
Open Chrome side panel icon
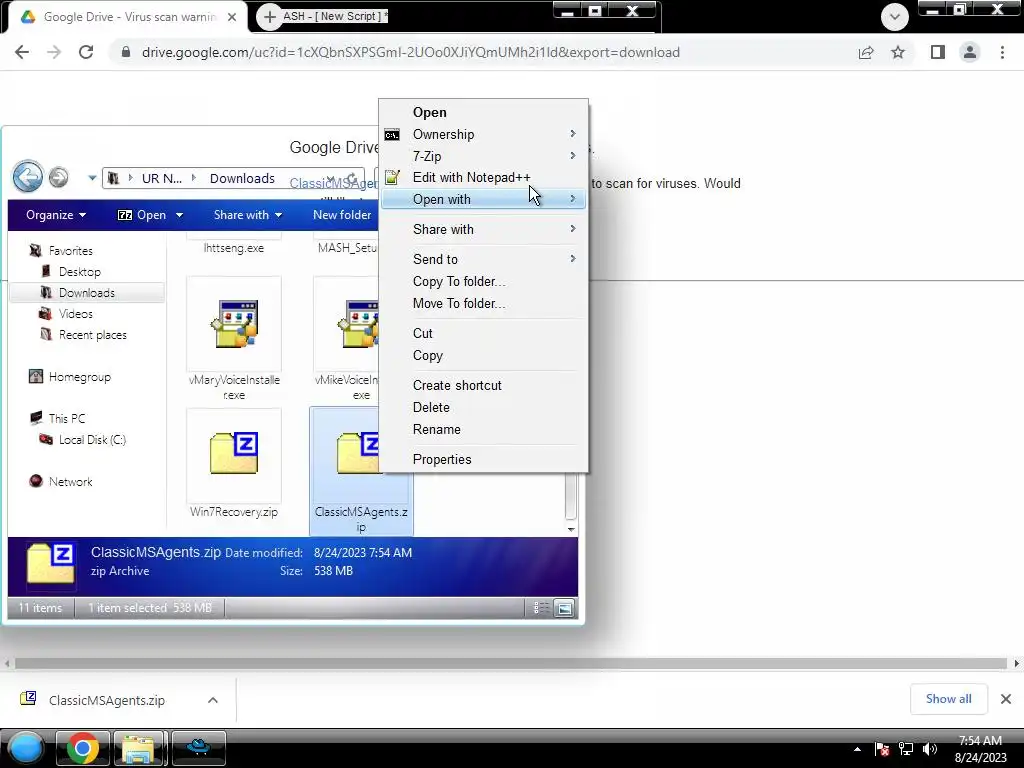938,52
